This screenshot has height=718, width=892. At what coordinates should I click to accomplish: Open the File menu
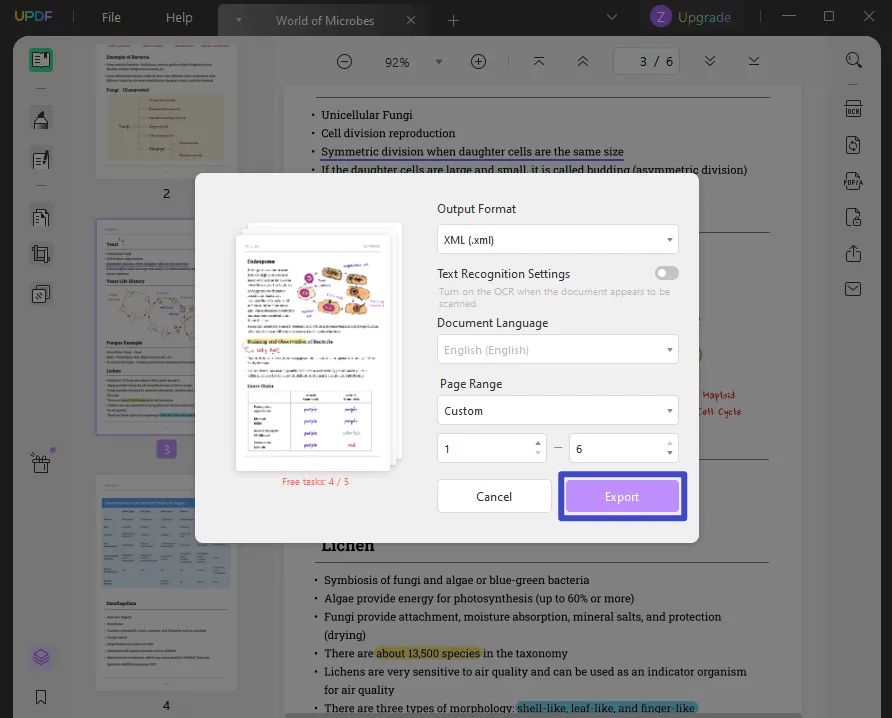click(x=110, y=17)
